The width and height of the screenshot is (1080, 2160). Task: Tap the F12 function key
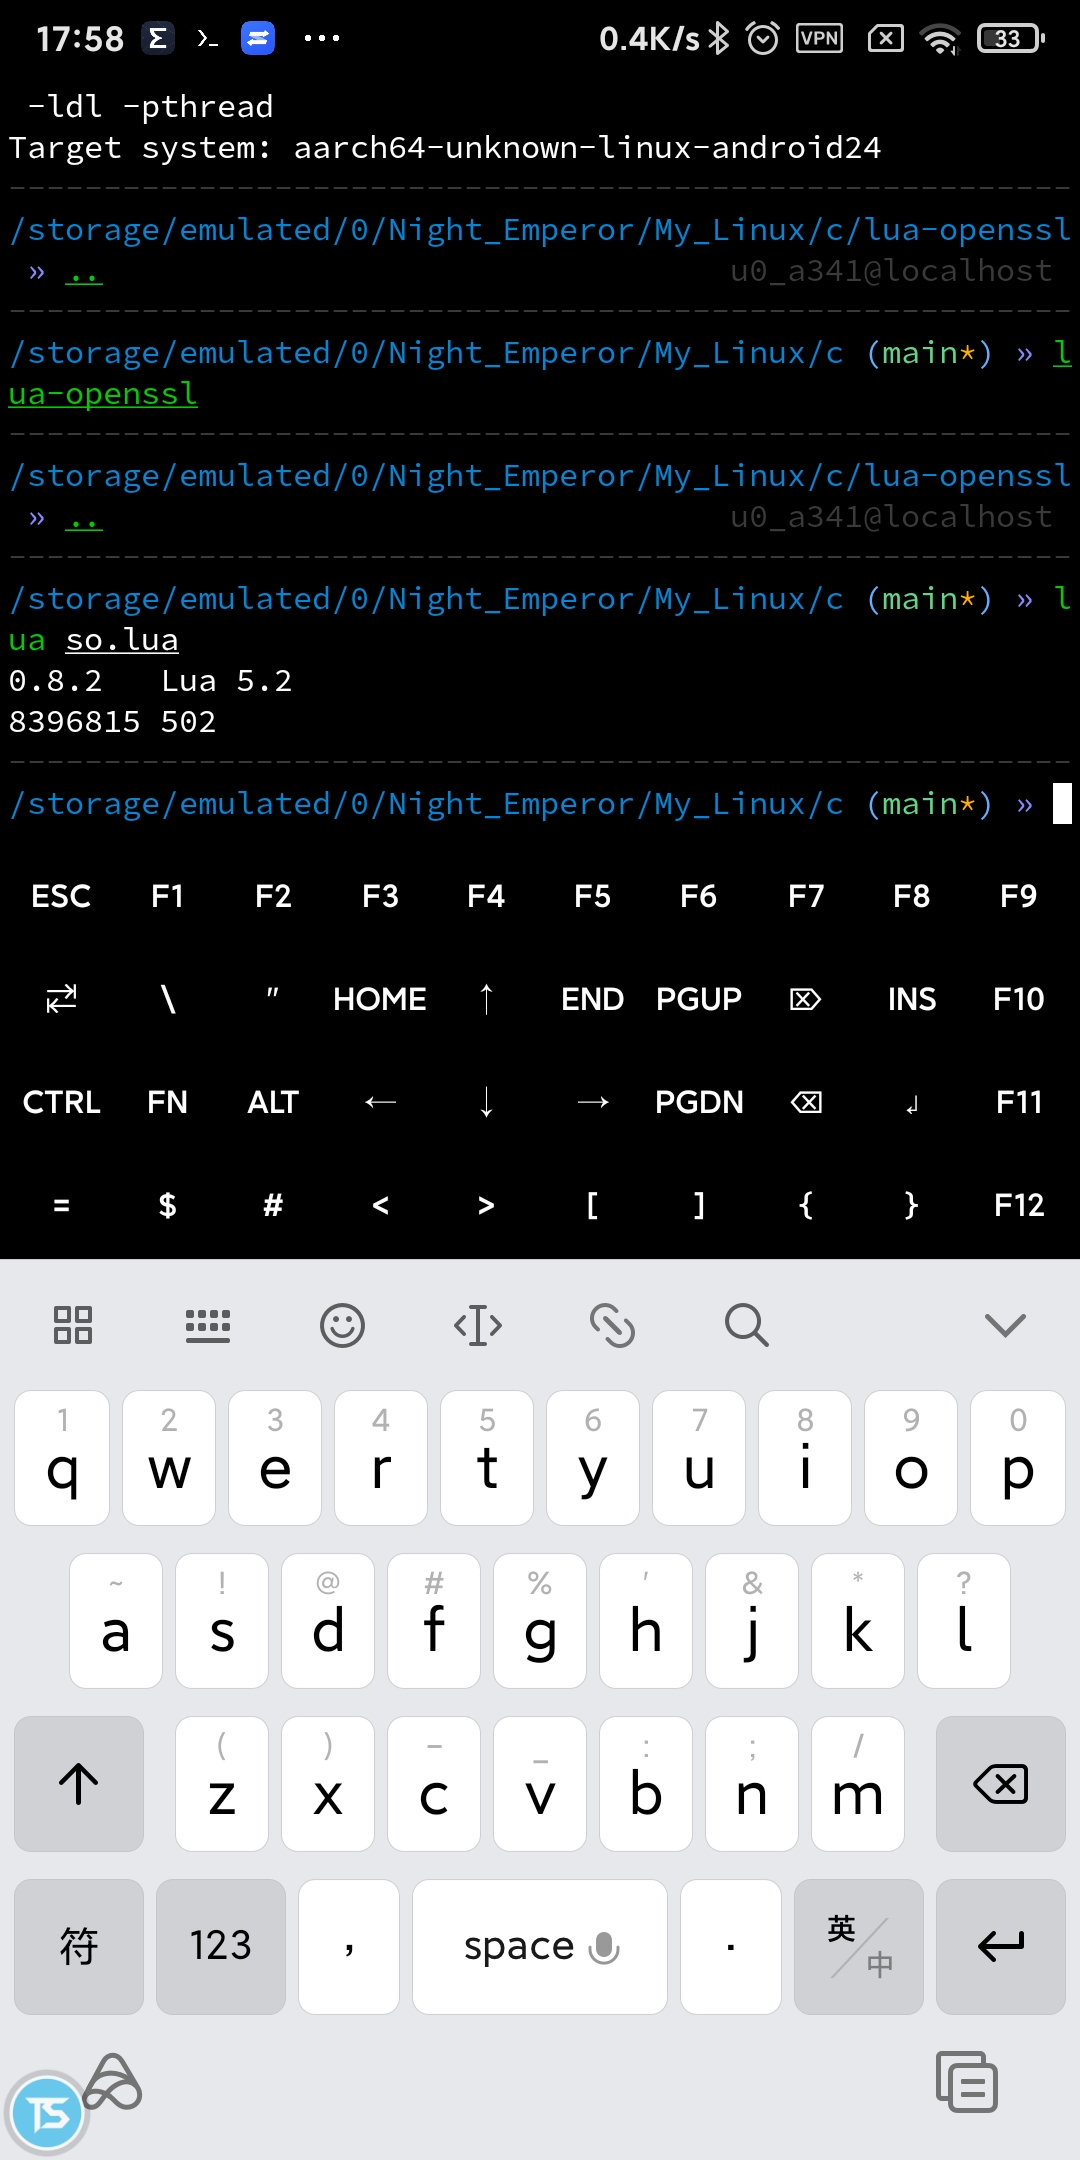coord(1018,1205)
